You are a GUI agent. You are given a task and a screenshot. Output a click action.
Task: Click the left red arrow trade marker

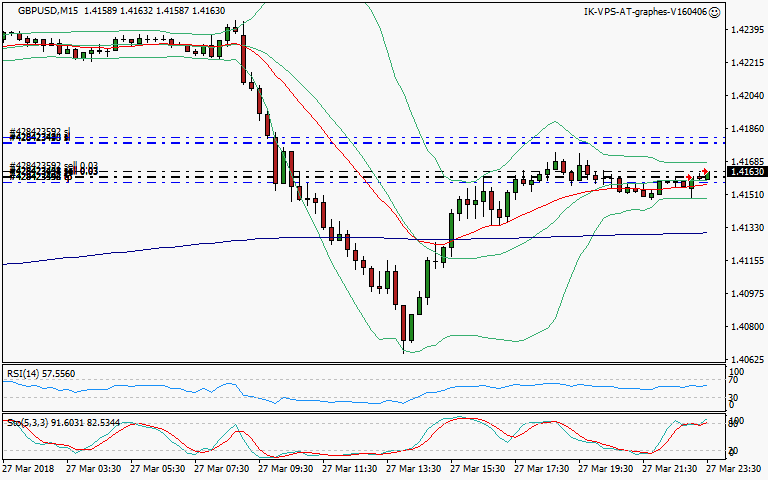click(689, 177)
